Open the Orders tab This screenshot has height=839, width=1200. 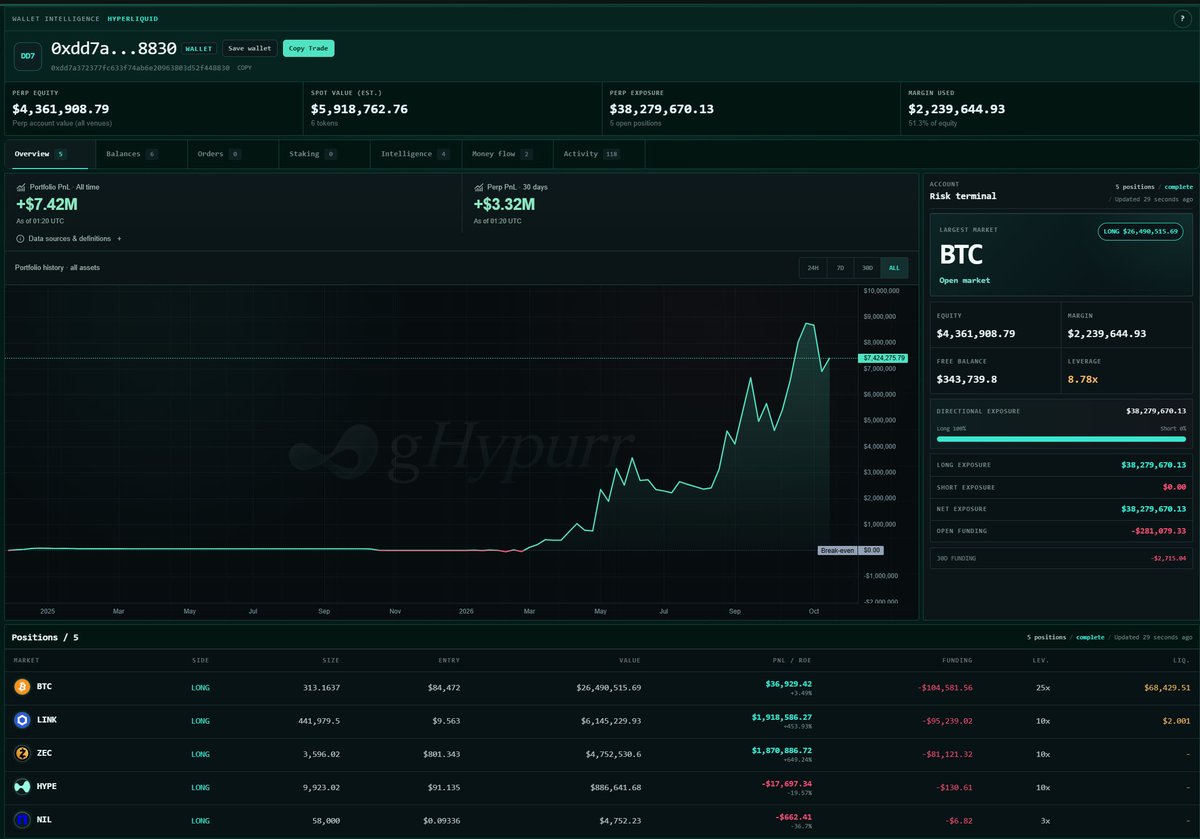click(233, 154)
